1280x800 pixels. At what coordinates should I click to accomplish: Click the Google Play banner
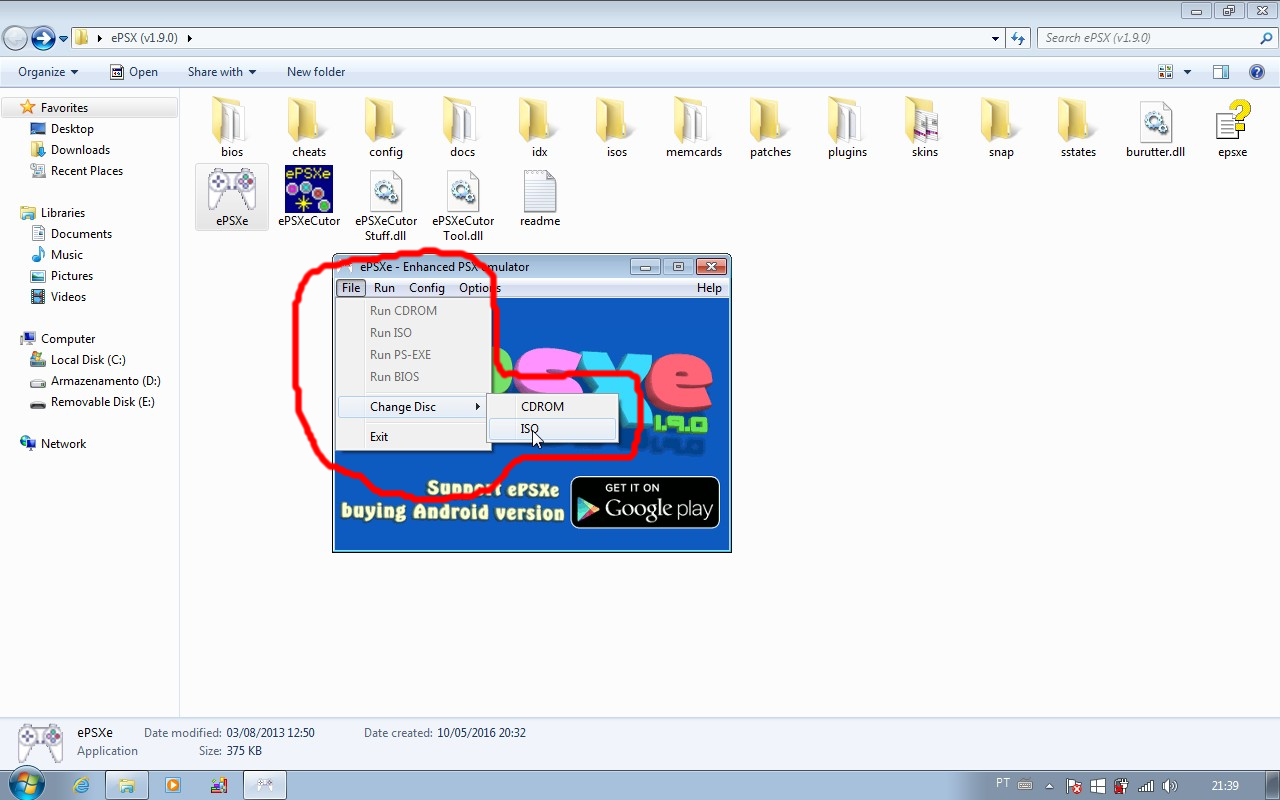645,502
